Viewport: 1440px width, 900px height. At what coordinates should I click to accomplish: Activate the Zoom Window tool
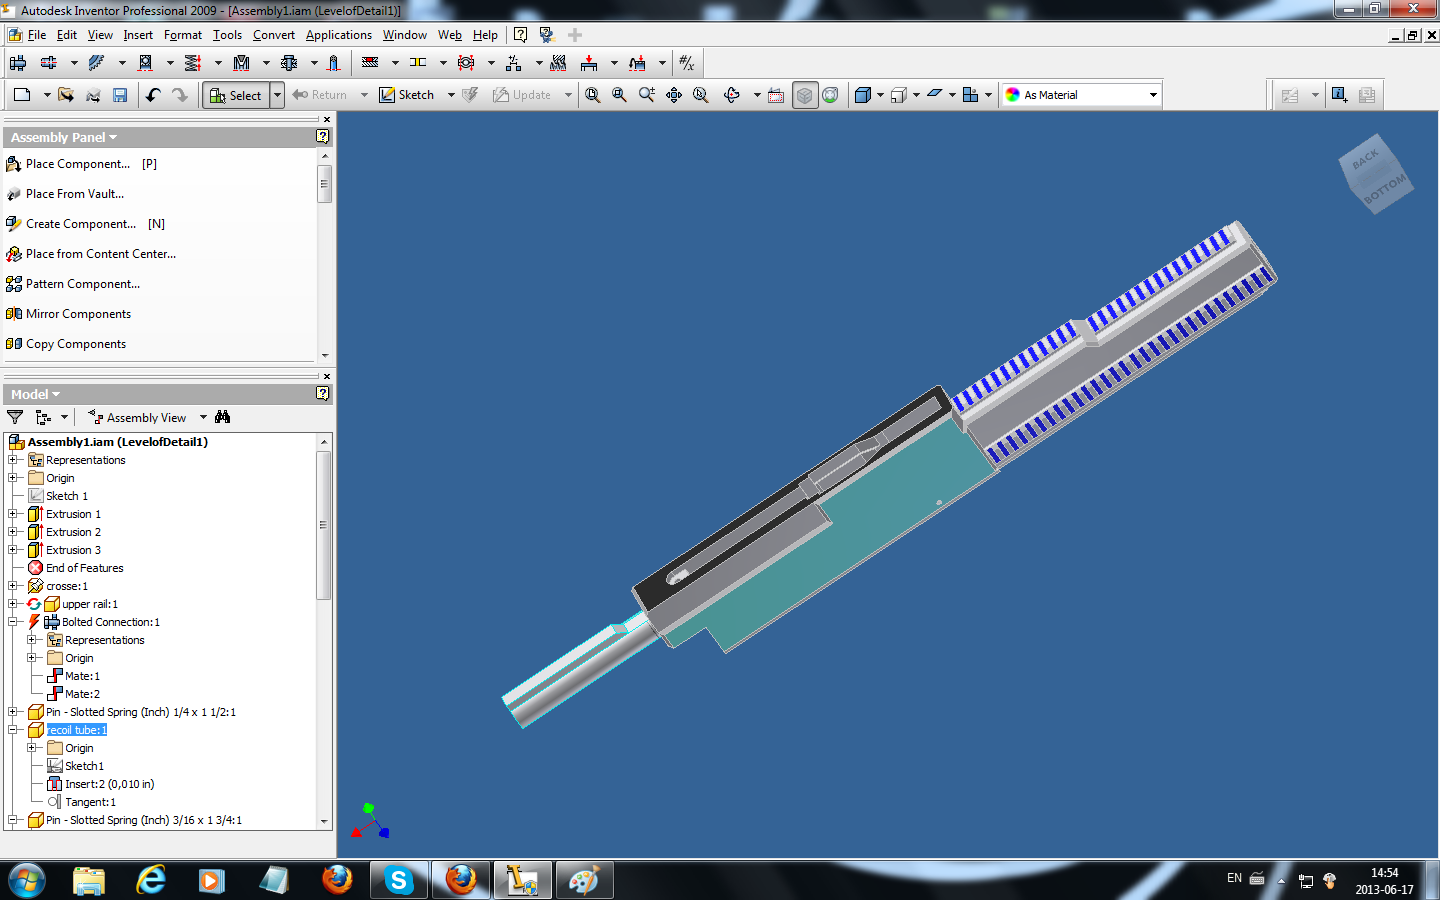[x=620, y=95]
